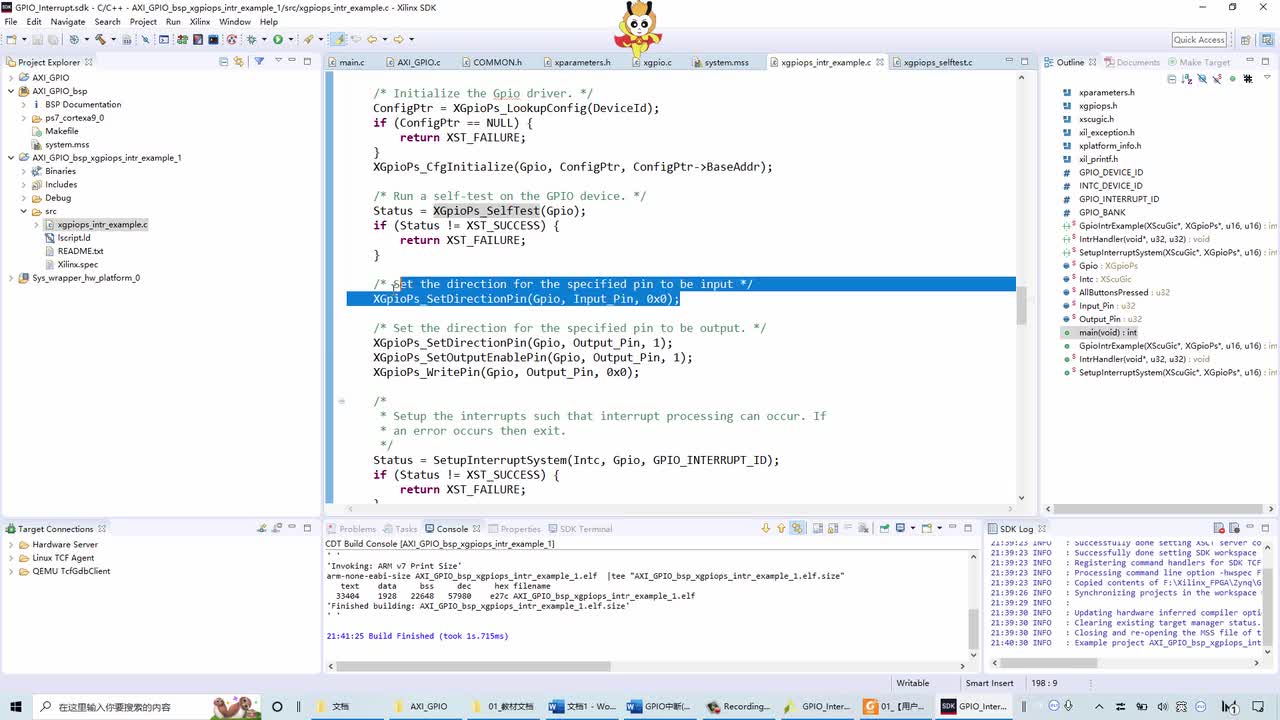Click the Build hammer toolbar icon

(100, 39)
